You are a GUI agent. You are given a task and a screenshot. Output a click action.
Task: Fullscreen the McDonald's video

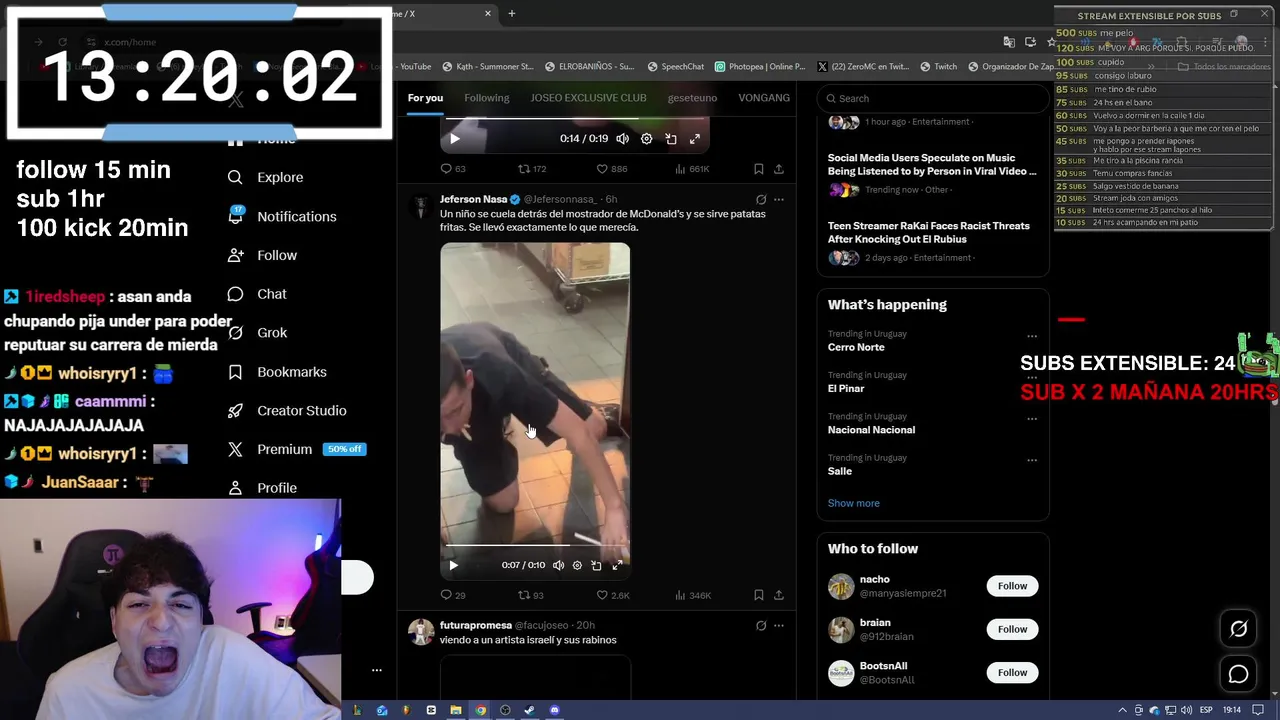point(617,565)
